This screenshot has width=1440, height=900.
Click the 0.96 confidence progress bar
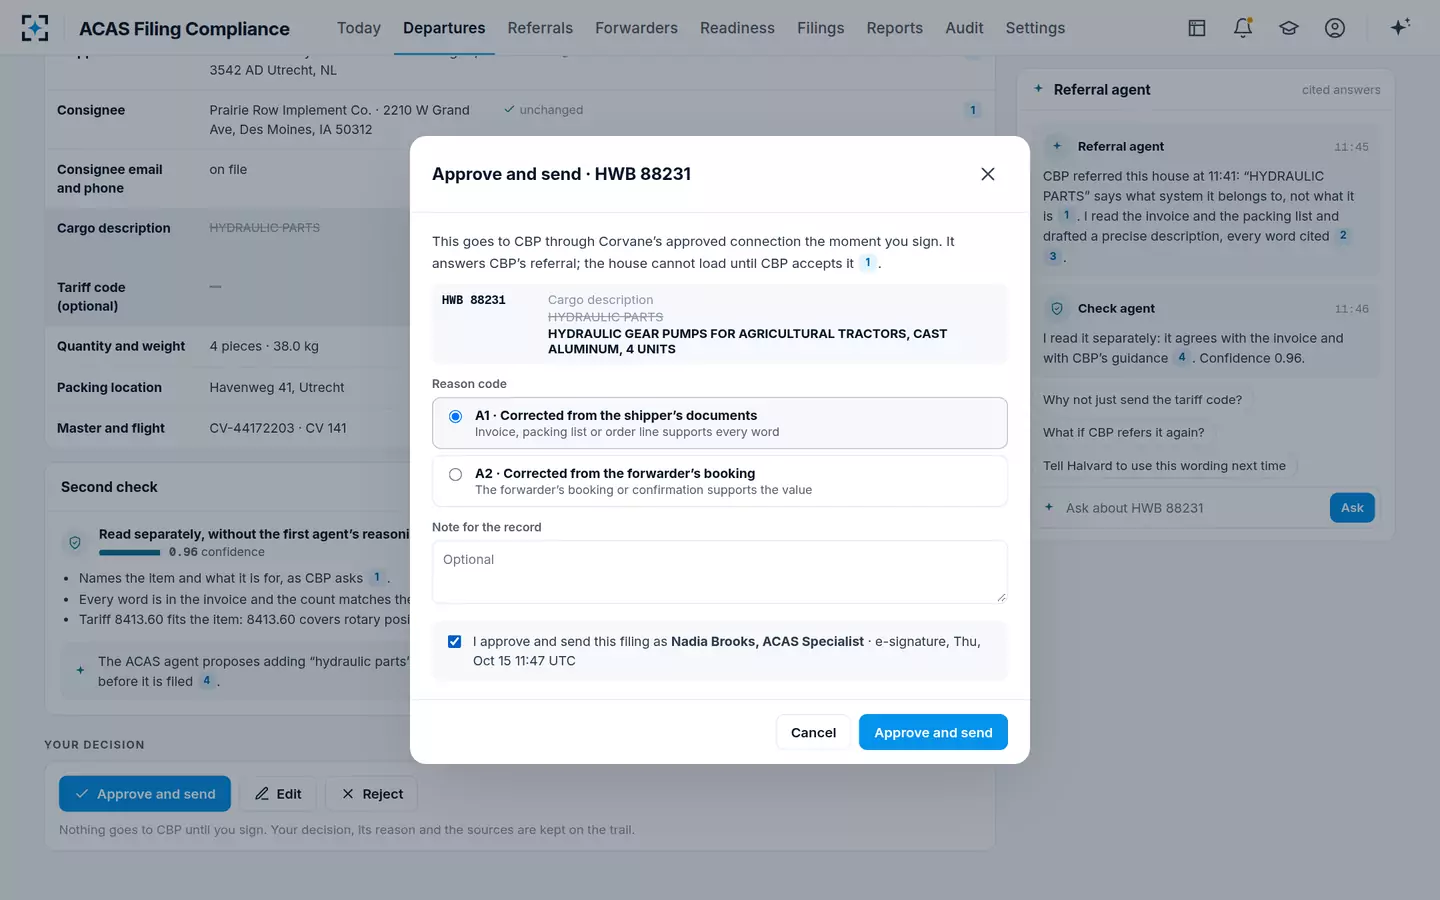130,552
